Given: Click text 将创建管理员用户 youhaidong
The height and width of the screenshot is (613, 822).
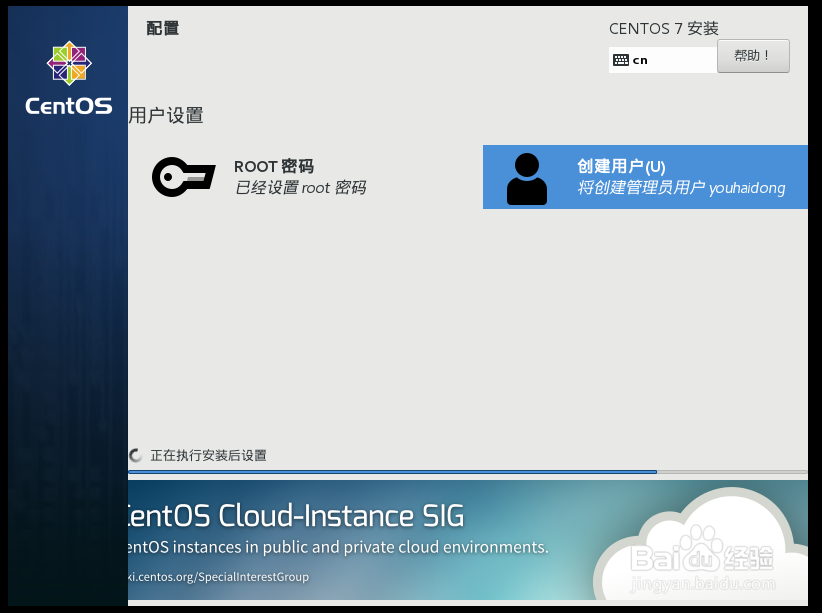Looking at the screenshot, I should click(681, 188).
